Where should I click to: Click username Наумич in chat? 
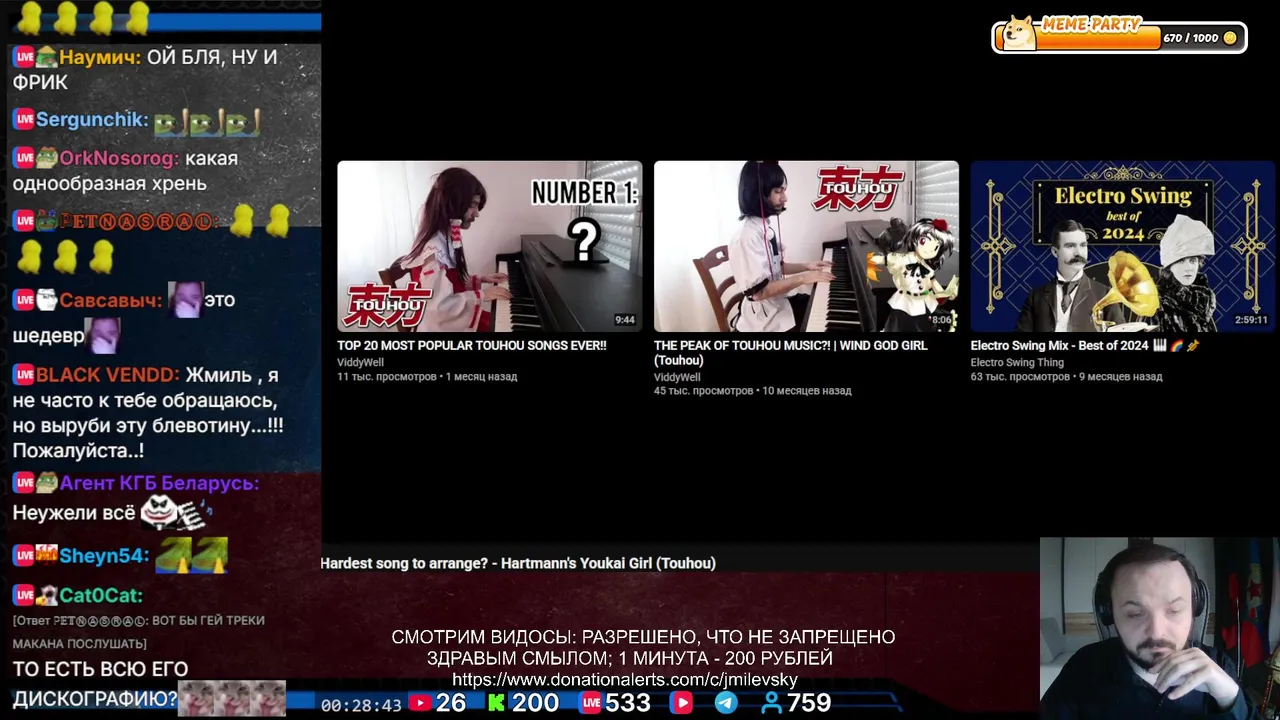coord(99,57)
